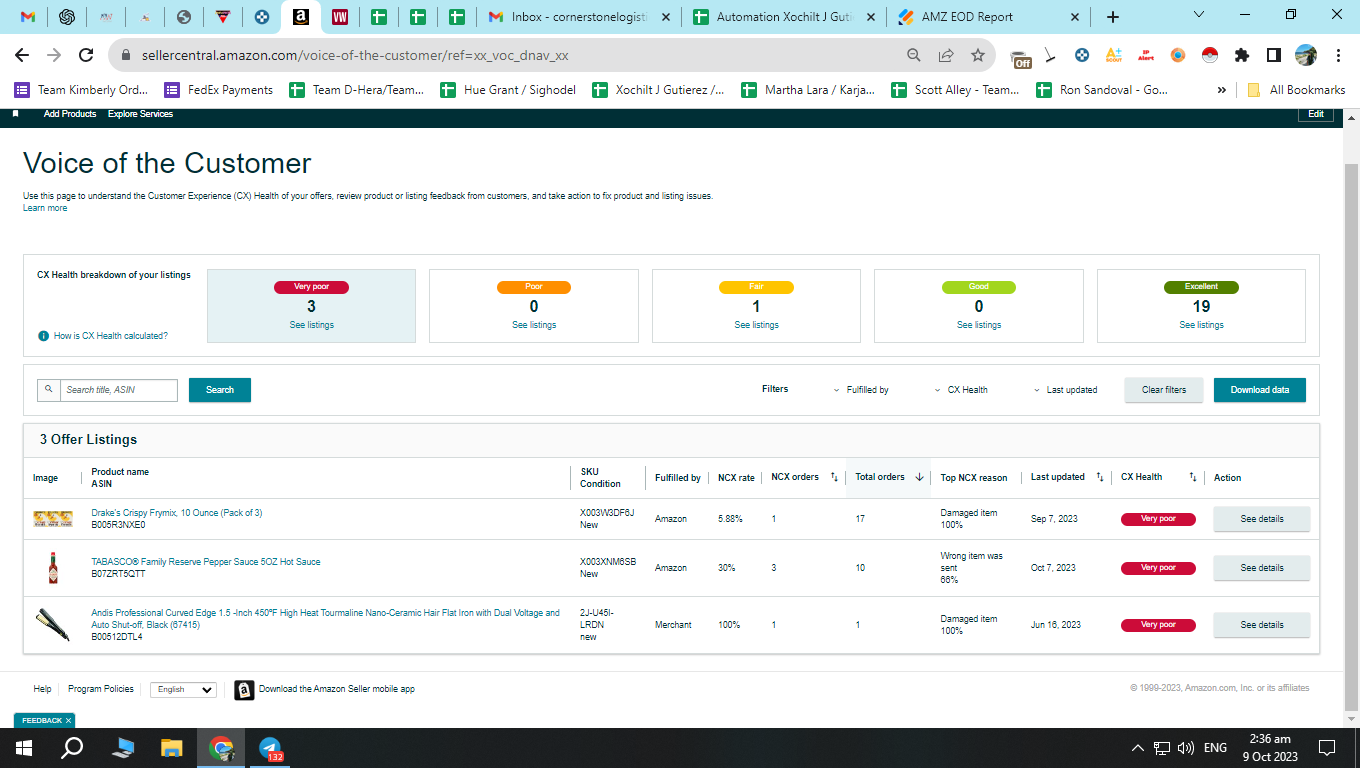Switch to the pinned ChatGPT tab

[67, 17]
